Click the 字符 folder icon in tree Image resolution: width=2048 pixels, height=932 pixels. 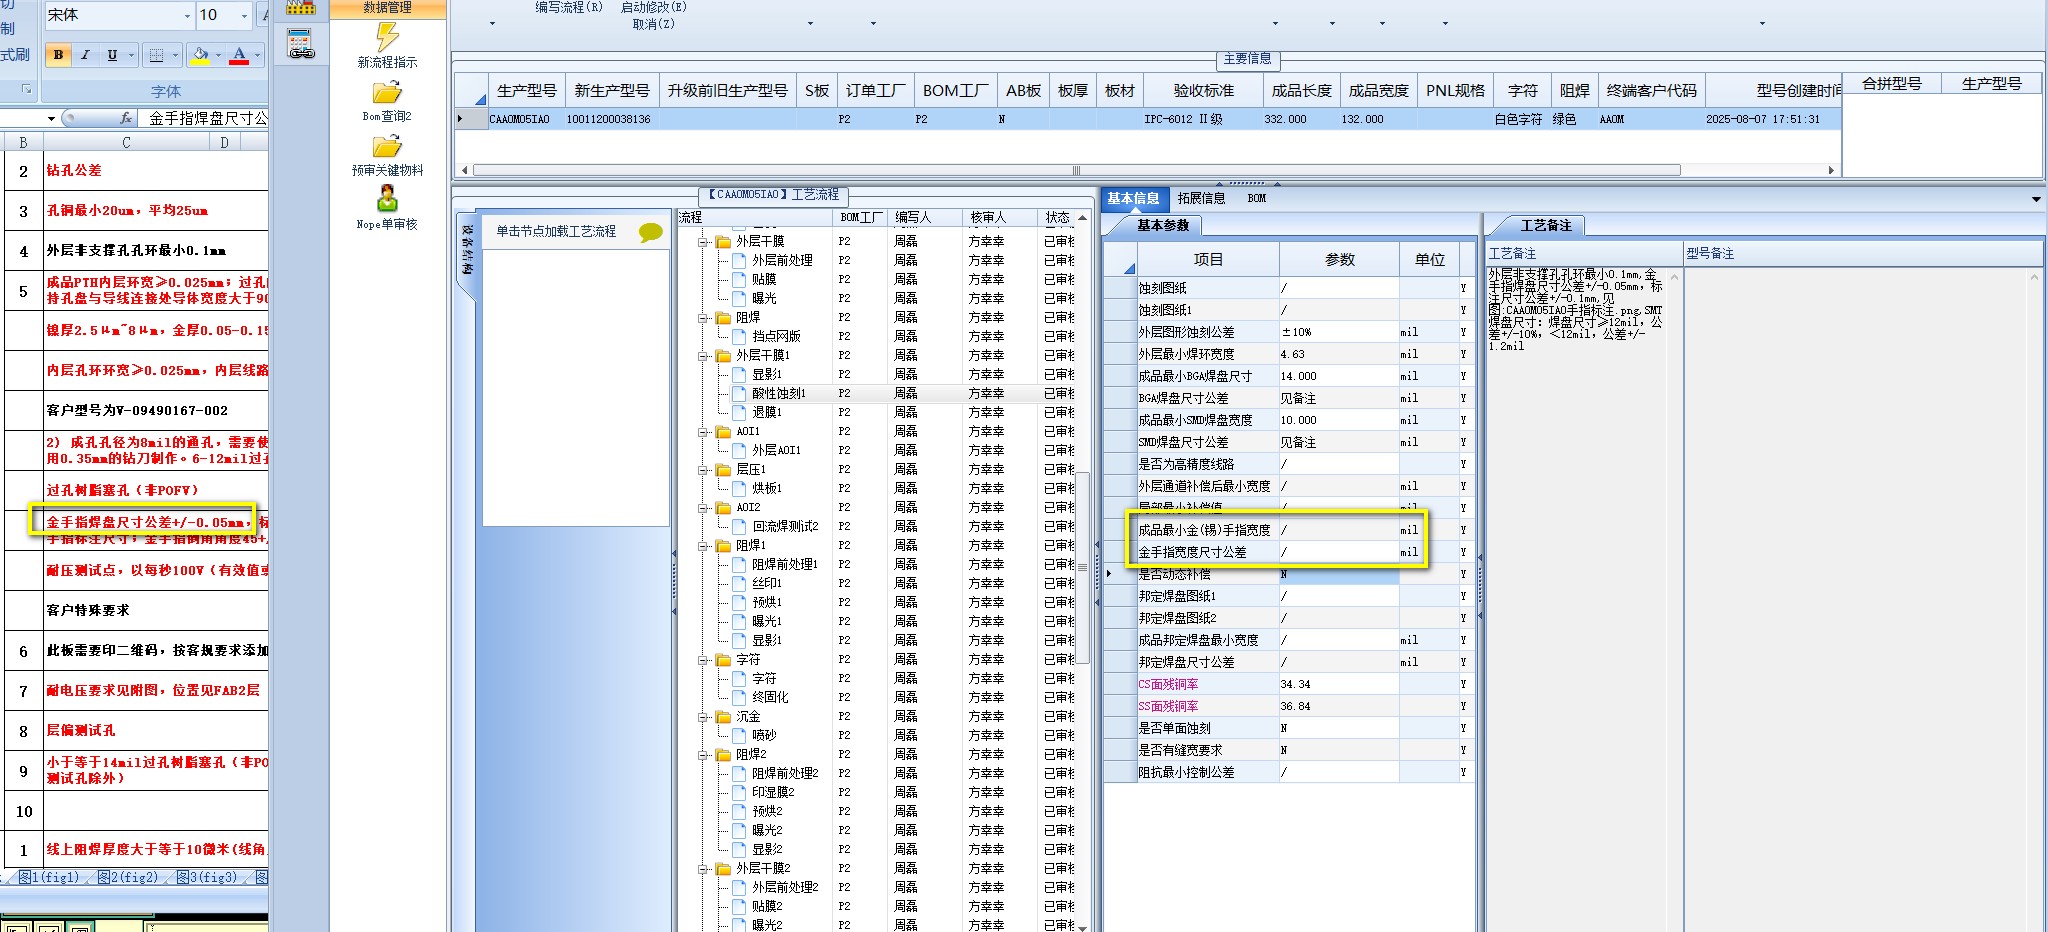(x=724, y=660)
